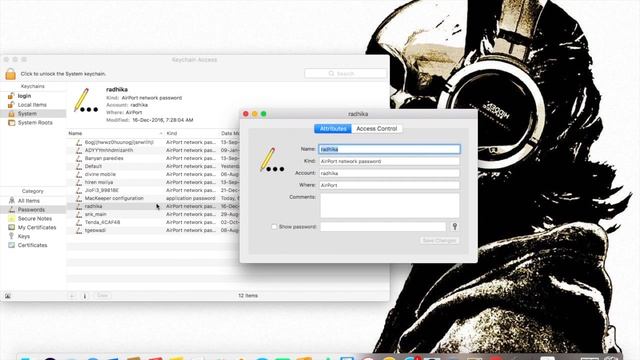Click the info button below the items list
The height and width of the screenshot is (360, 640).
pyautogui.click(x=85, y=296)
